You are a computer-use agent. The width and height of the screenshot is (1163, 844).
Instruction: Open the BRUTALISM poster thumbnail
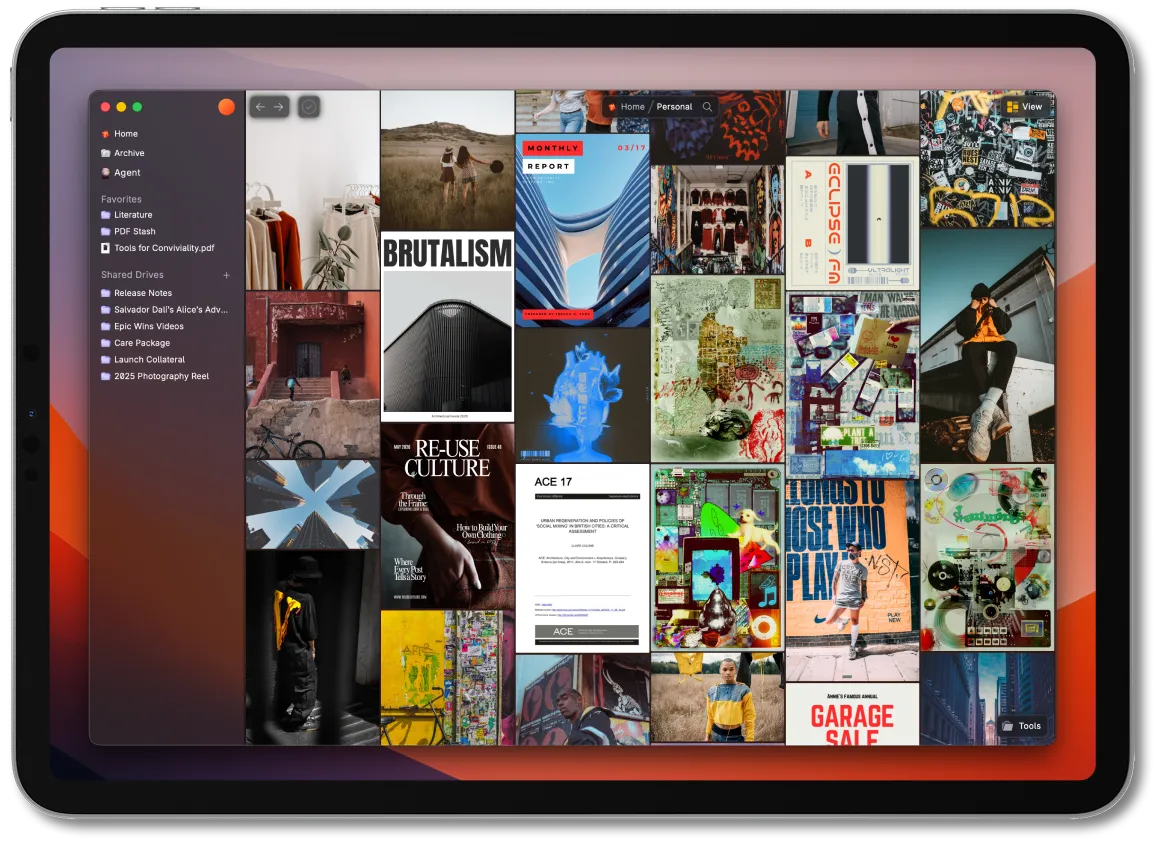coord(447,327)
